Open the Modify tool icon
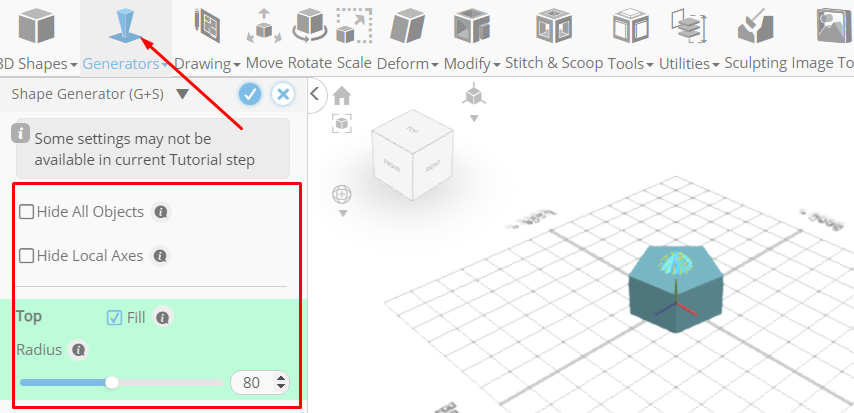 pos(472,27)
